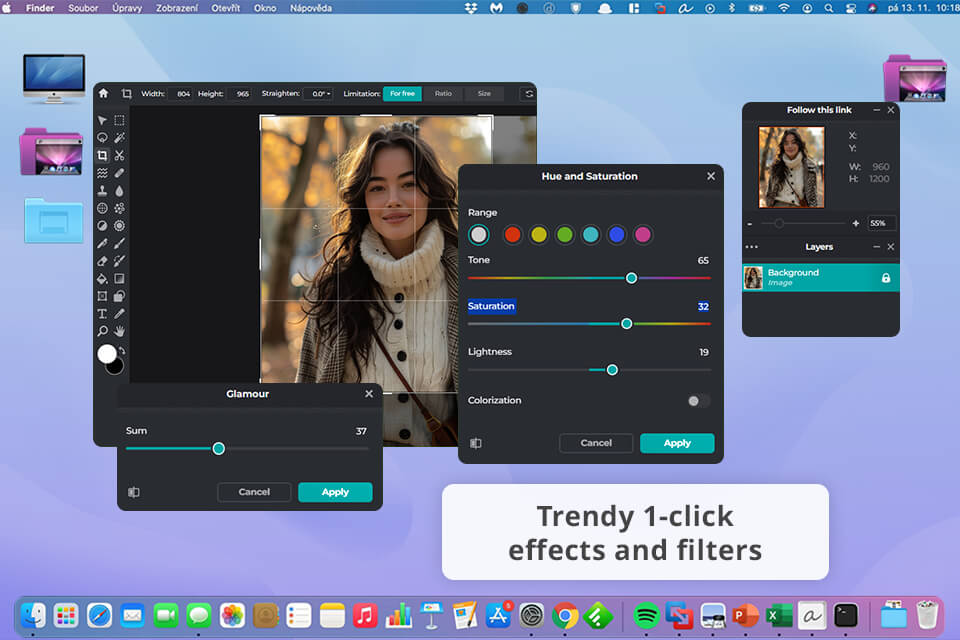Select the Zoom magnifier tool
The image size is (960, 640).
click(102, 331)
